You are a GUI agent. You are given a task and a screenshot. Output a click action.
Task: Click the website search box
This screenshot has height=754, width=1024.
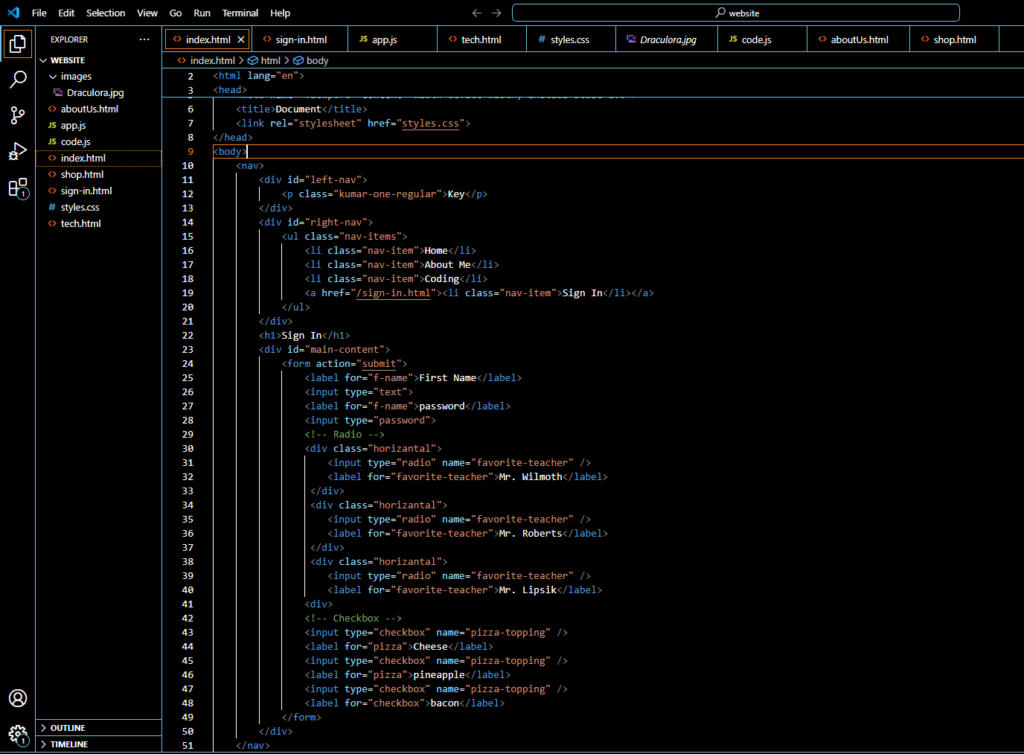click(735, 13)
